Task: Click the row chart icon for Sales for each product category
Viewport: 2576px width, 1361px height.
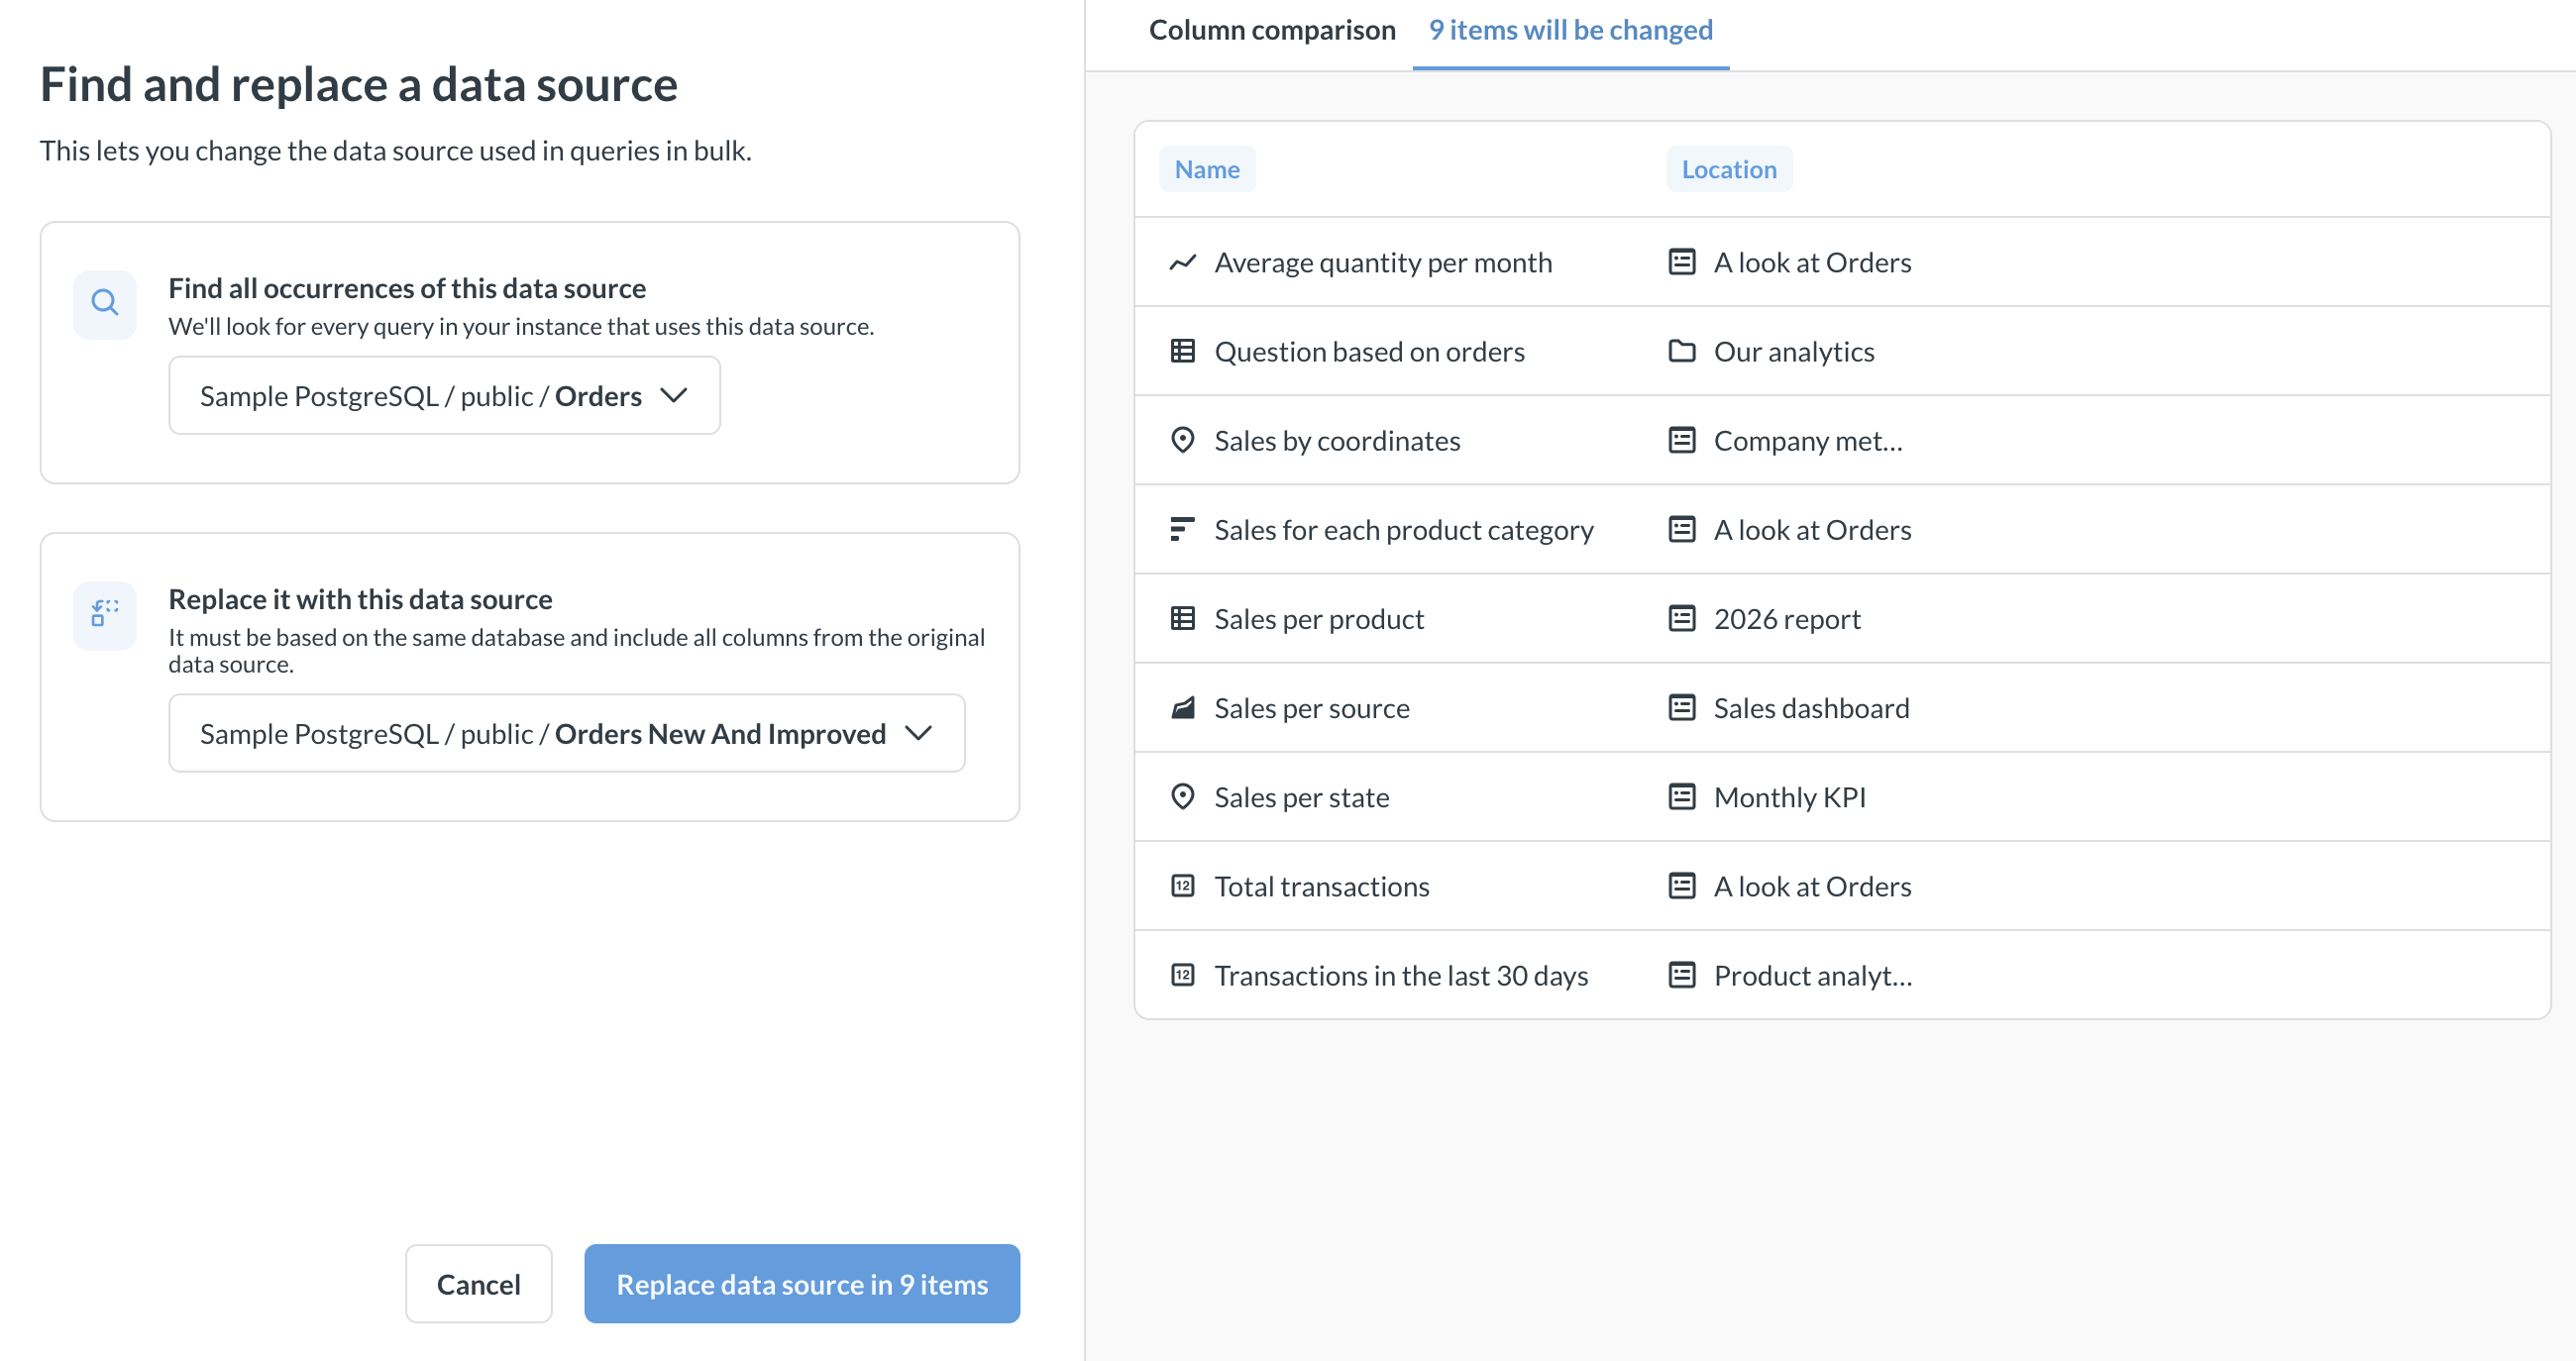Action: 1183,529
